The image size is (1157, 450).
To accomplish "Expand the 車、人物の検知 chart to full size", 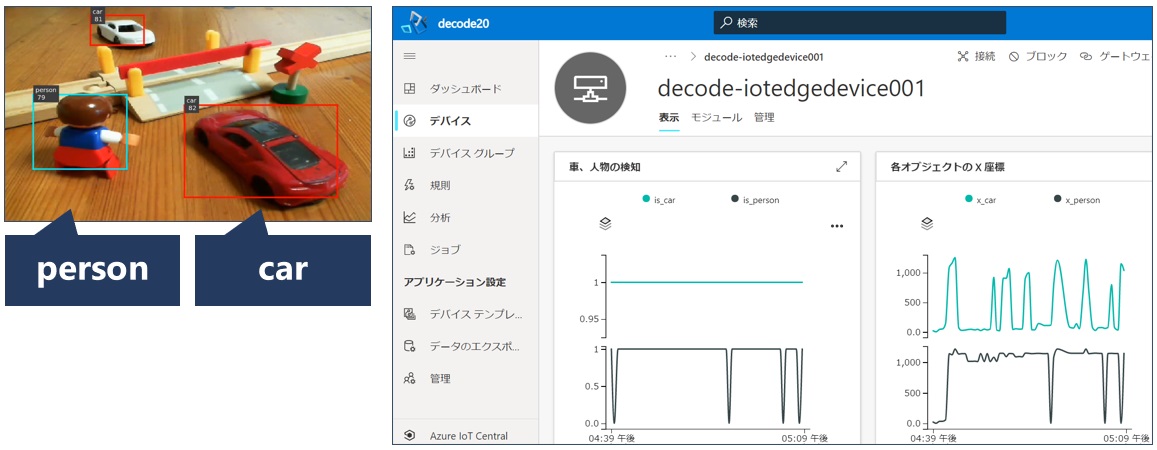I will tap(841, 167).
